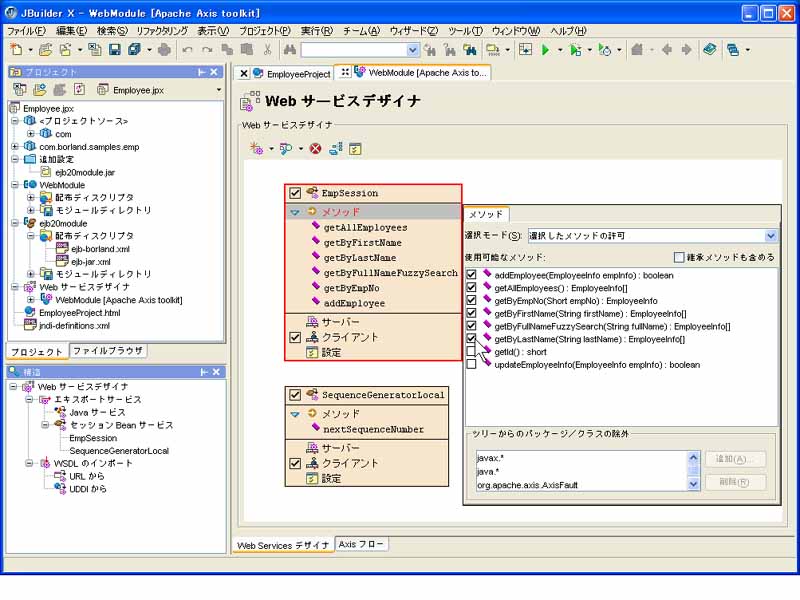Uncheck addEmployee(EmployeeInfo empInfo) method checkbox
This screenshot has width=800, height=600.
coord(471,274)
